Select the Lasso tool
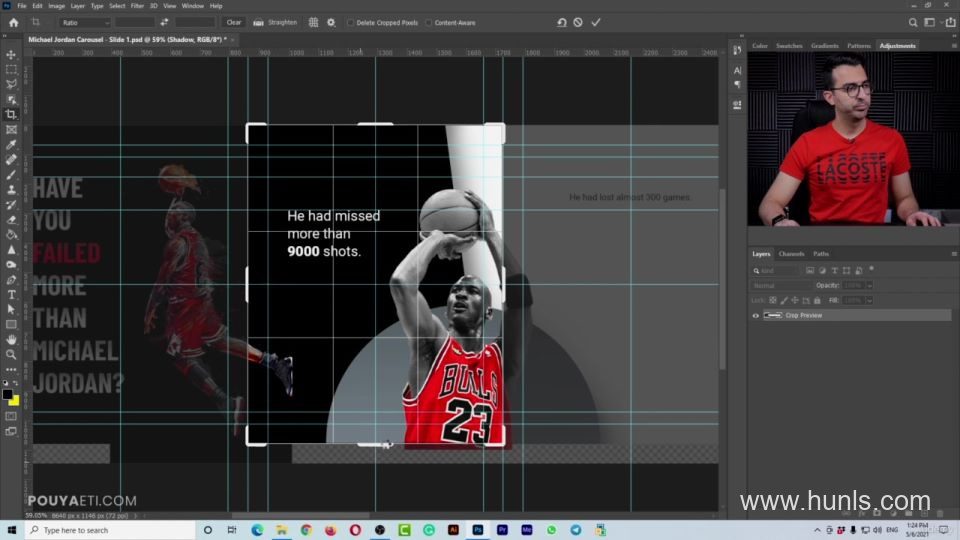The height and width of the screenshot is (540, 960). coord(11,84)
